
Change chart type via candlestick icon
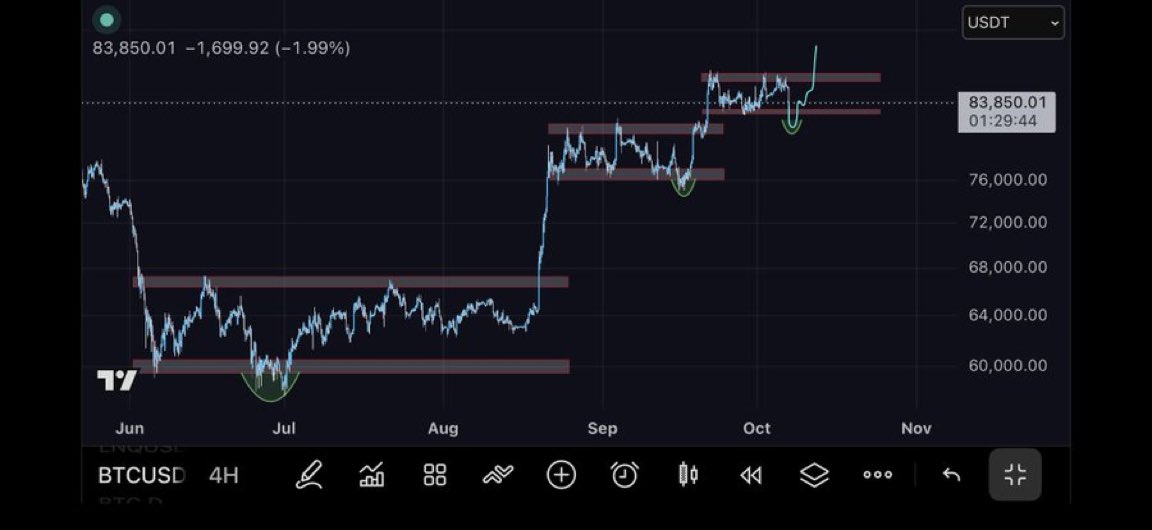688,475
